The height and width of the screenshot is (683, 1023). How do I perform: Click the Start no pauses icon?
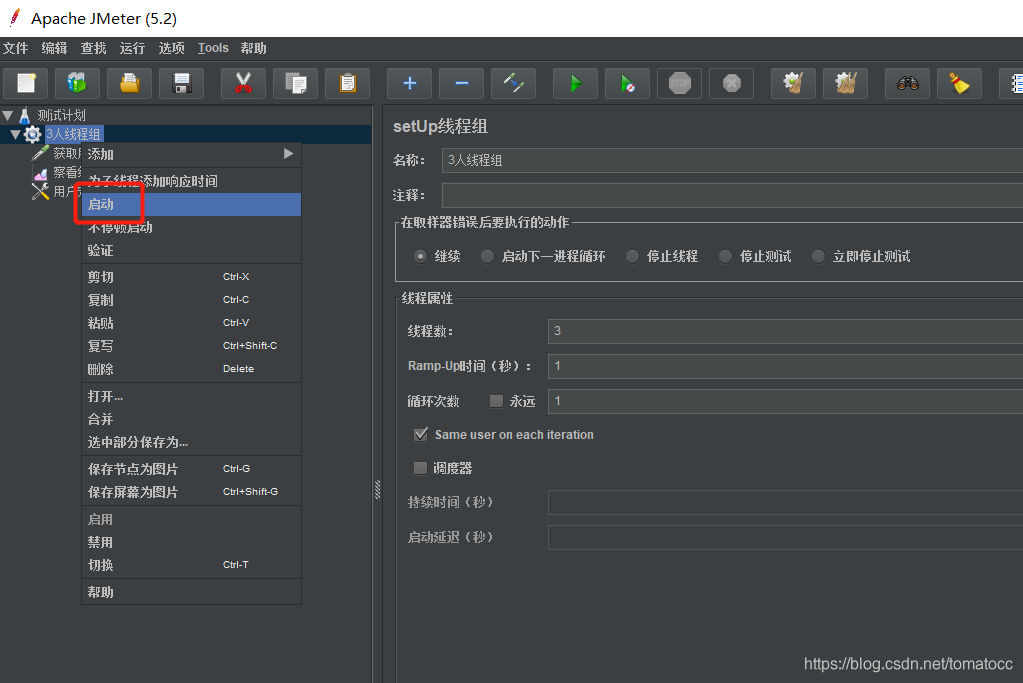pyautogui.click(x=627, y=83)
